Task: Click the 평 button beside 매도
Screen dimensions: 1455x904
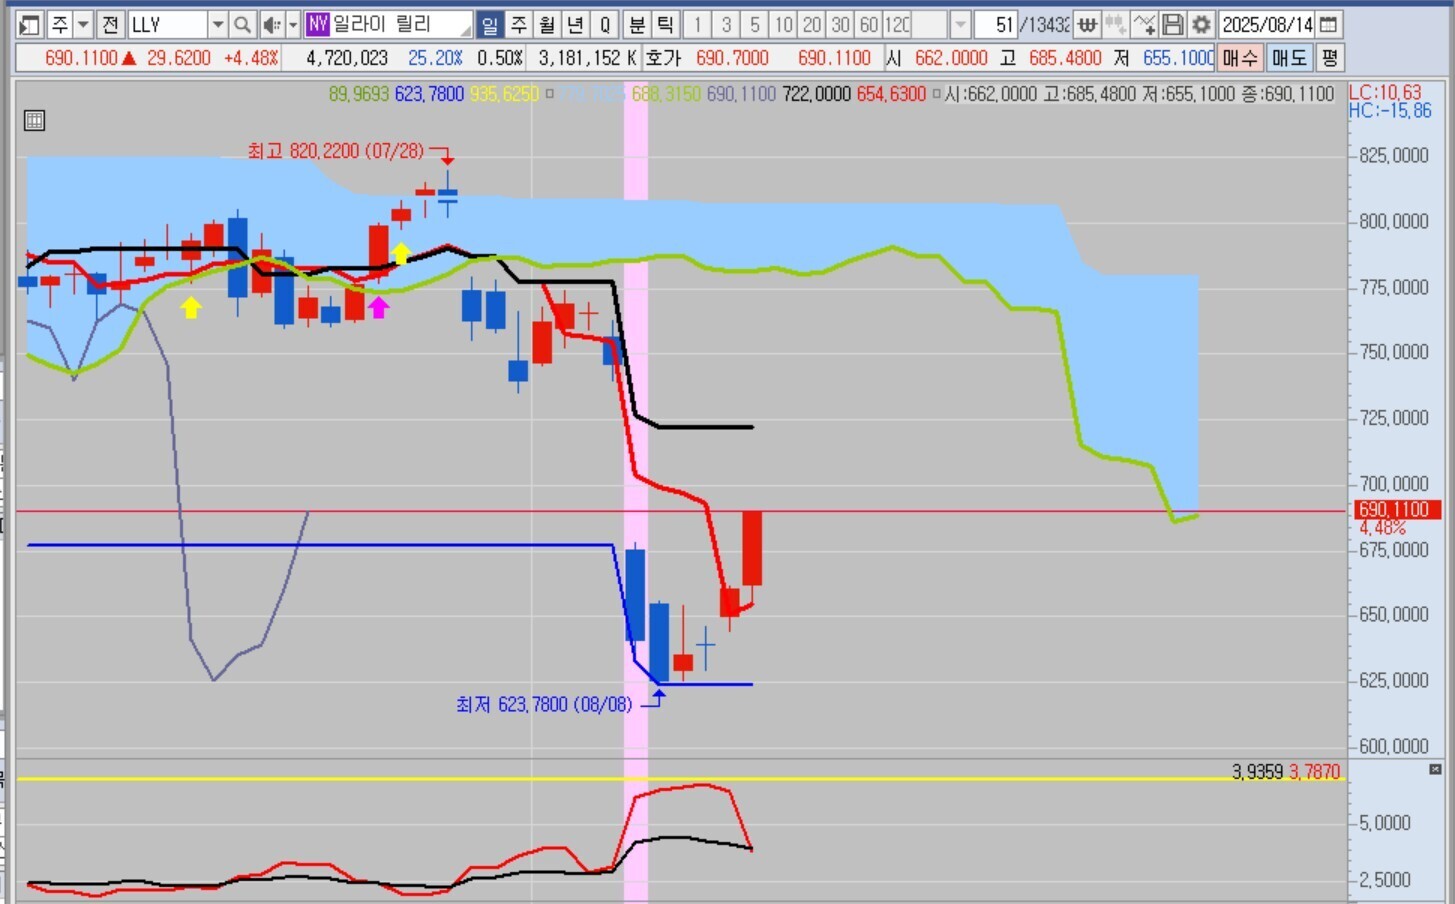Action: [1329, 58]
